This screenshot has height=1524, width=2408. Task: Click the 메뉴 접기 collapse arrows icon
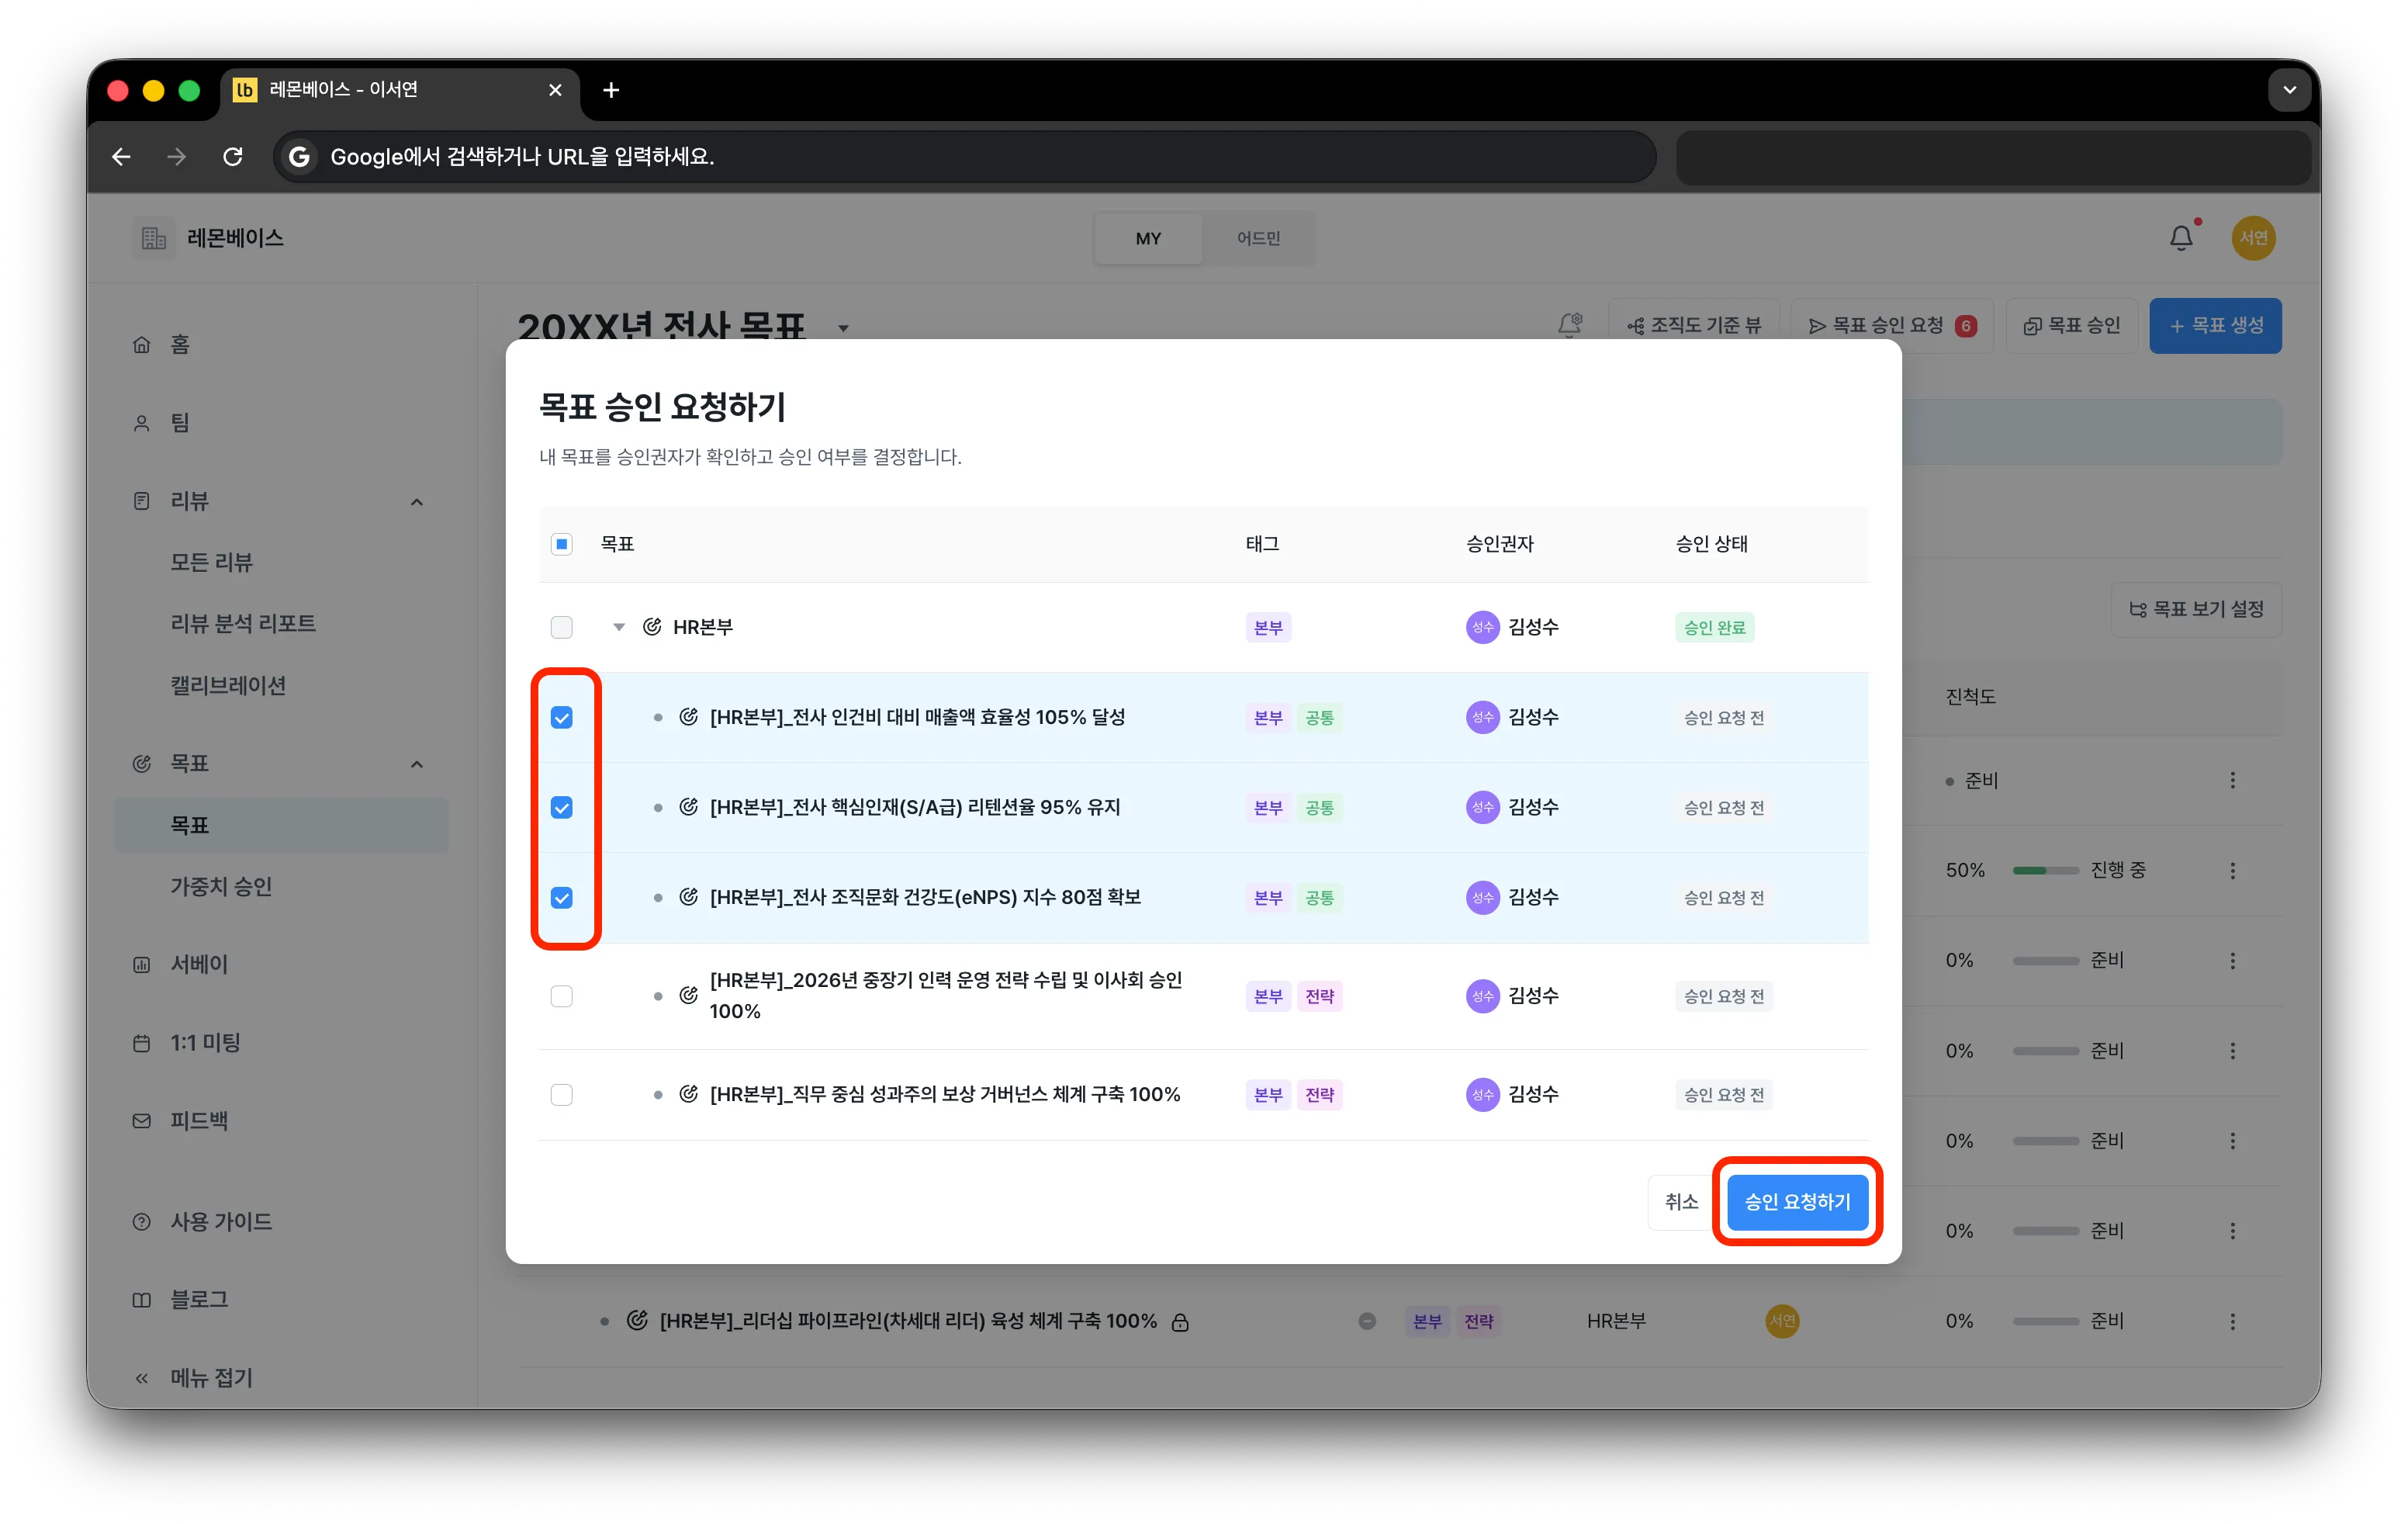tap(142, 1378)
